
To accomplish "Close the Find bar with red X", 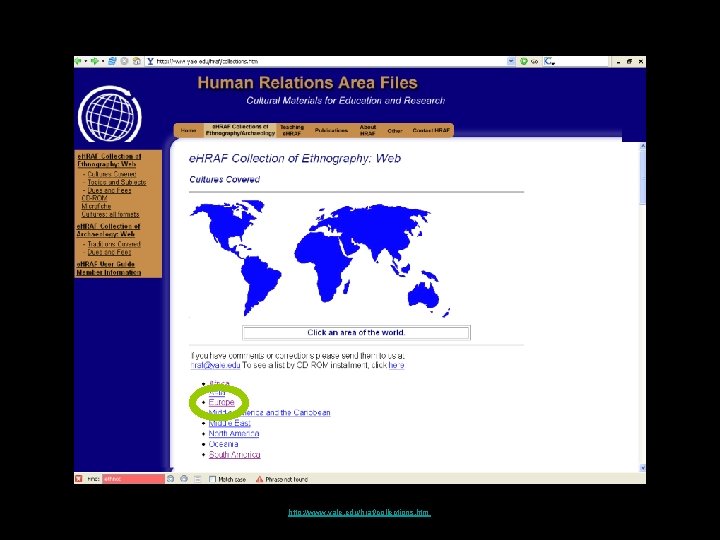I will (79, 479).
